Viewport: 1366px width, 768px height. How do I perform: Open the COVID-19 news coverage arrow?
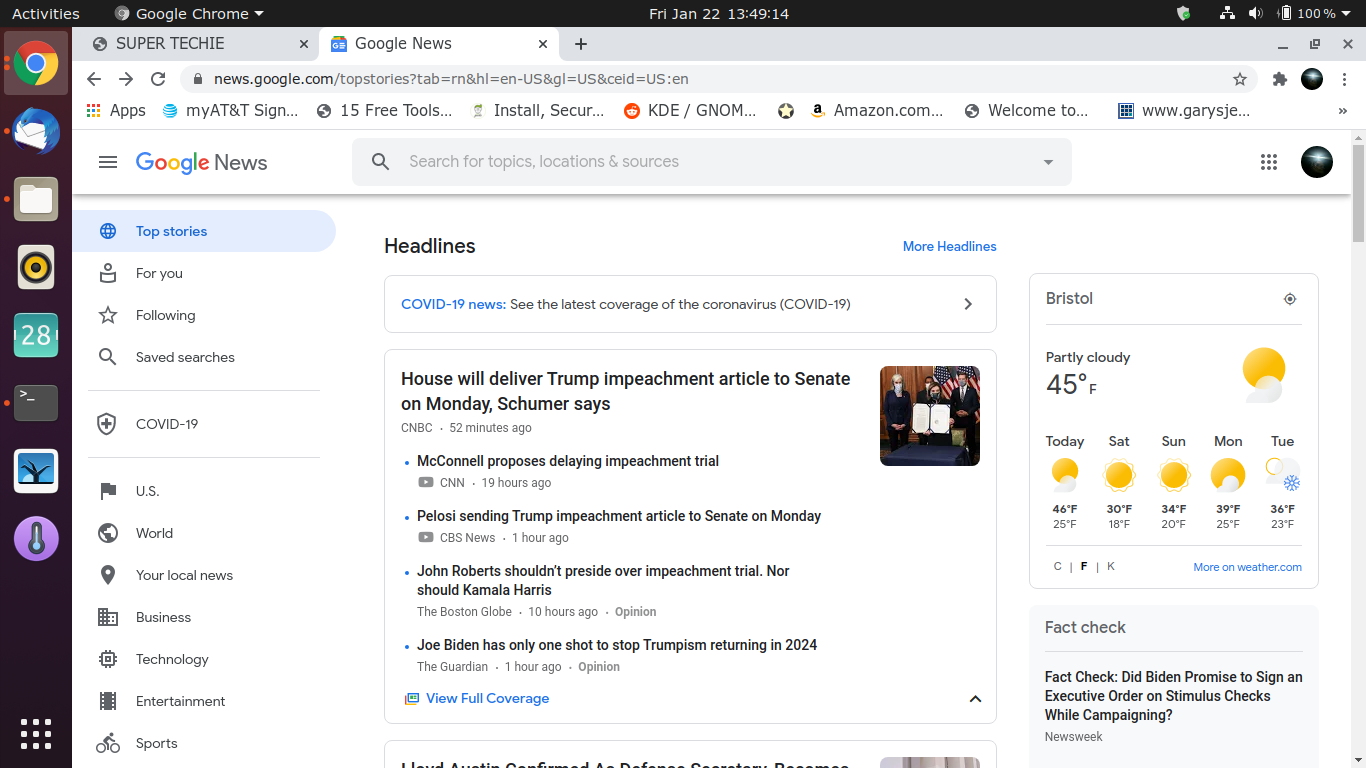coord(967,304)
